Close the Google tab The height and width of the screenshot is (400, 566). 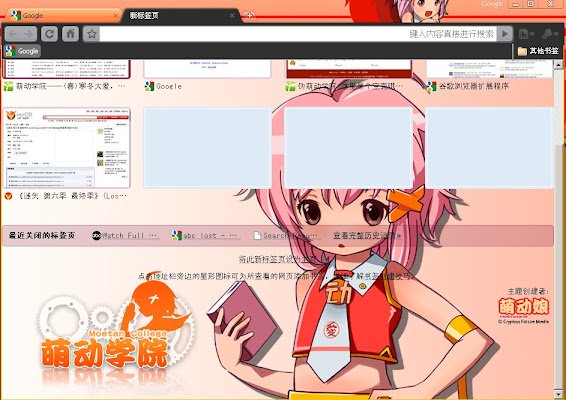point(116,16)
